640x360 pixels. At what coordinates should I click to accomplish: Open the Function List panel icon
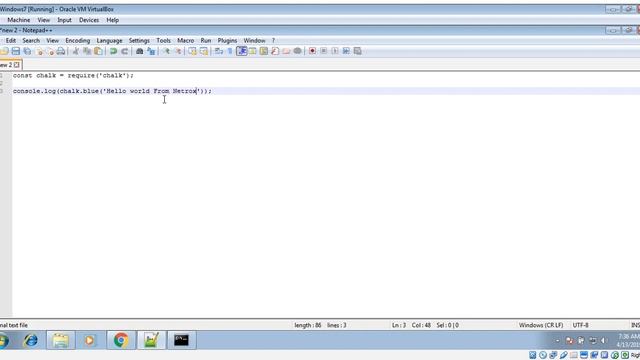tap(275, 51)
